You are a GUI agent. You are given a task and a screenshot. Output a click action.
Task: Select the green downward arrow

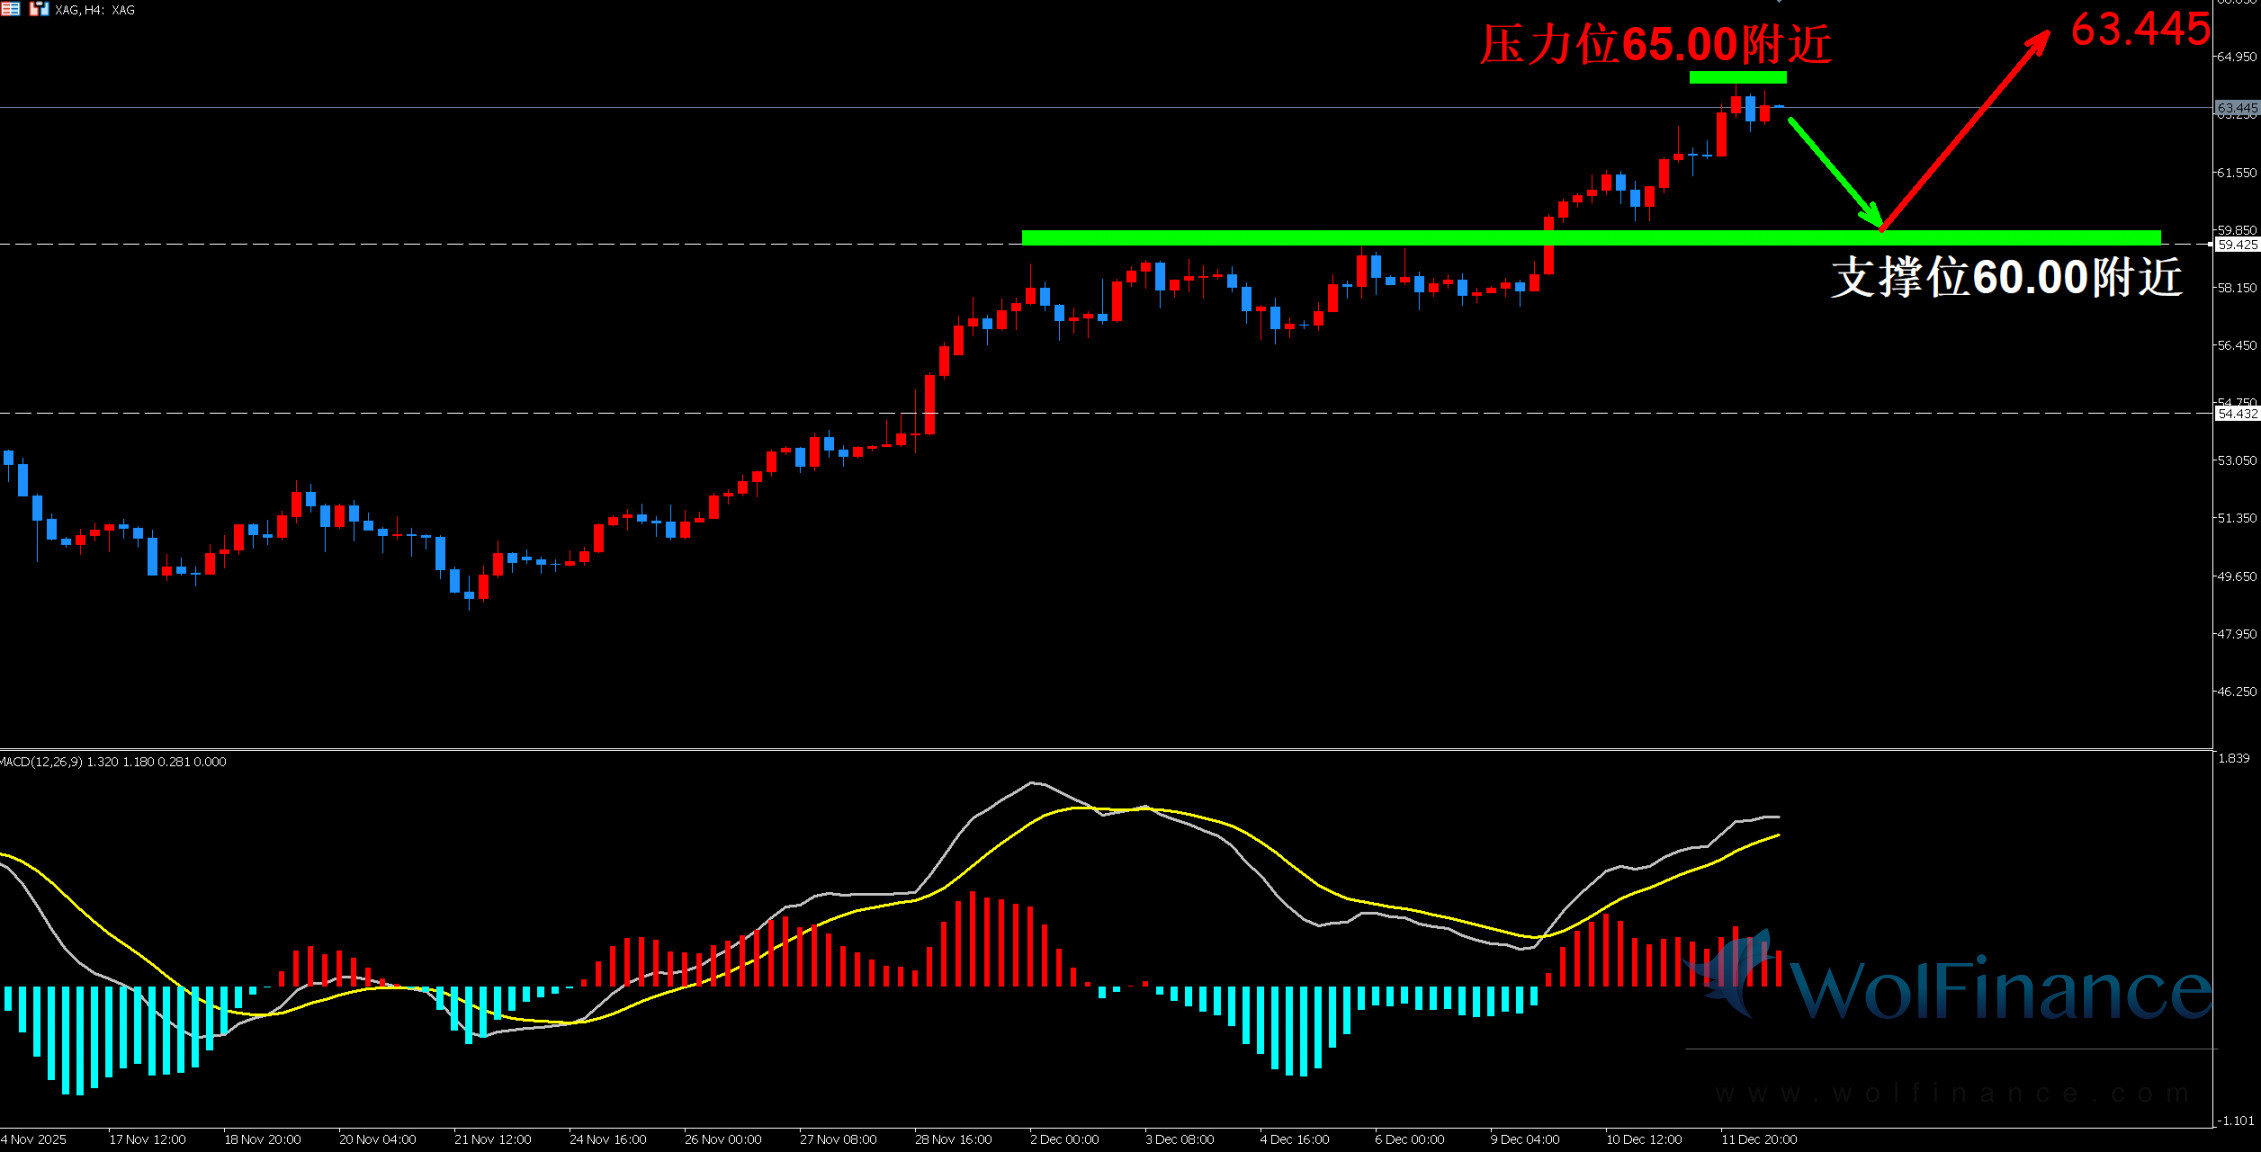[x=1835, y=172]
